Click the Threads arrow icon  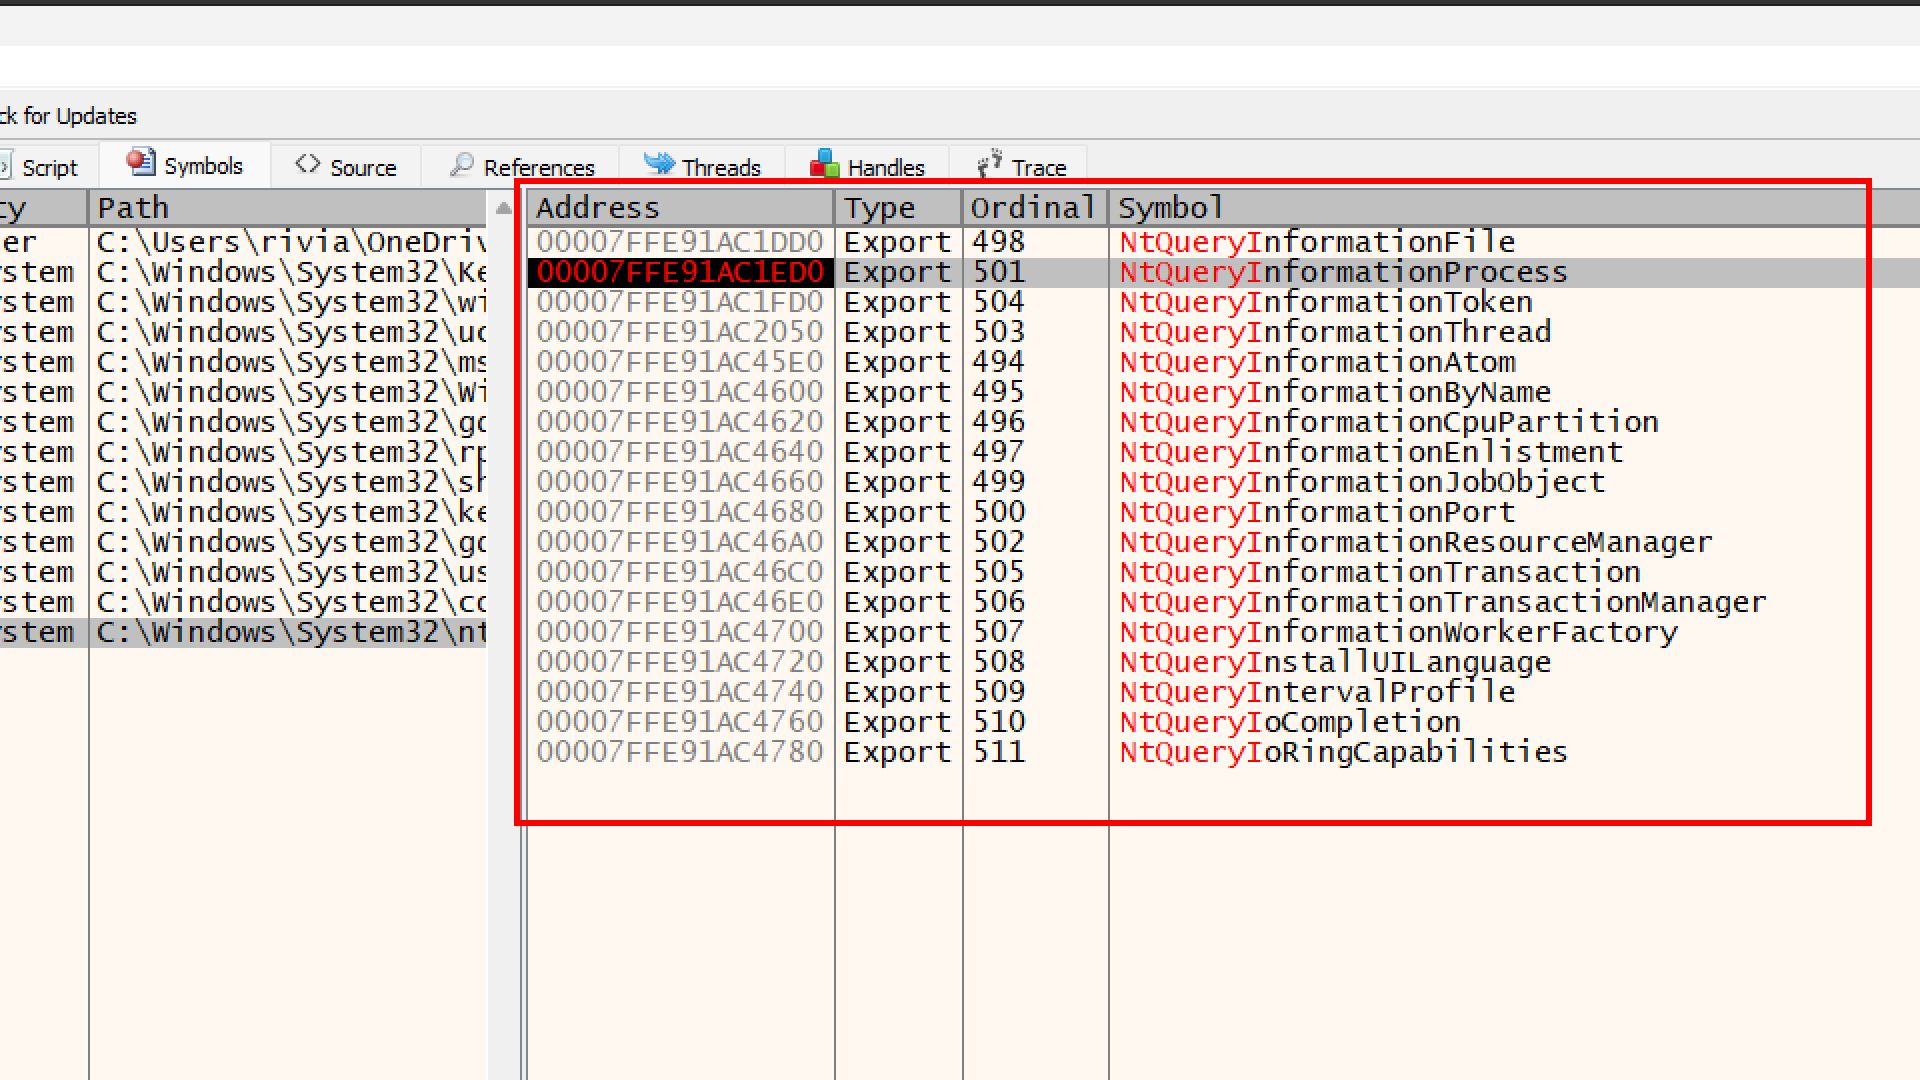(658, 163)
